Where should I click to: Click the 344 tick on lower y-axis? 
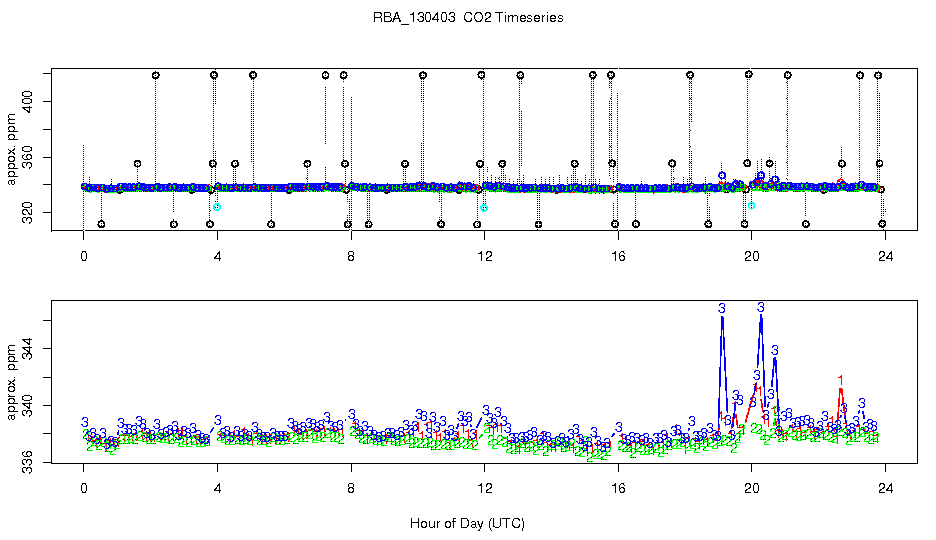(27, 348)
